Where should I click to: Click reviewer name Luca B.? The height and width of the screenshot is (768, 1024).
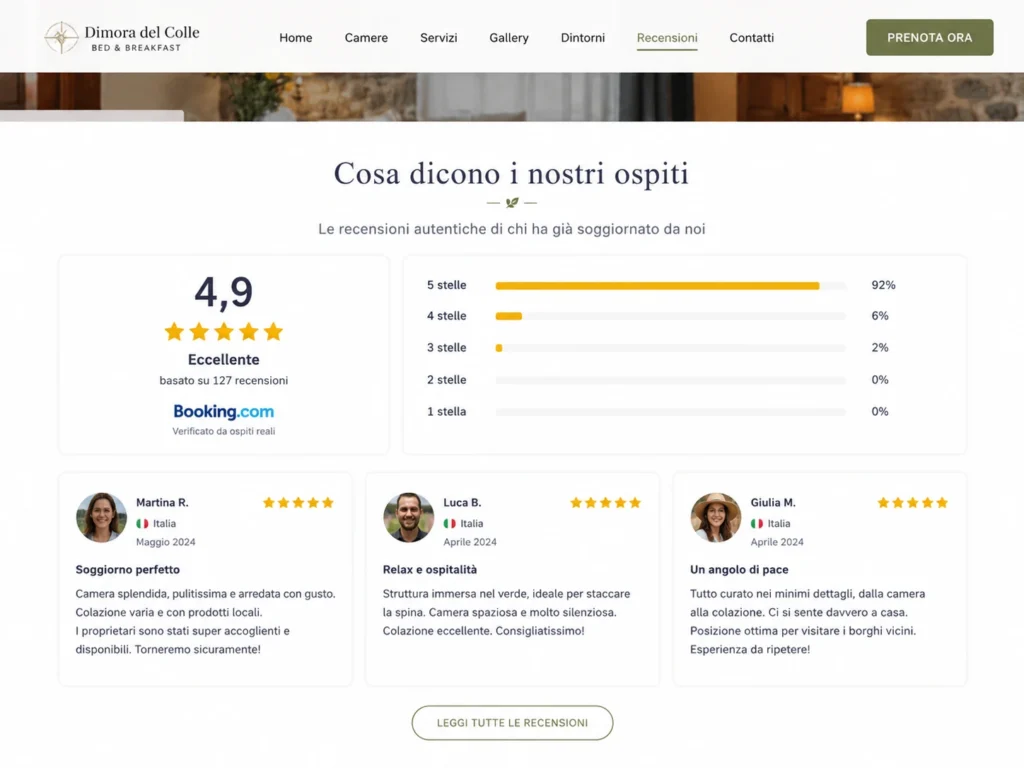462,502
